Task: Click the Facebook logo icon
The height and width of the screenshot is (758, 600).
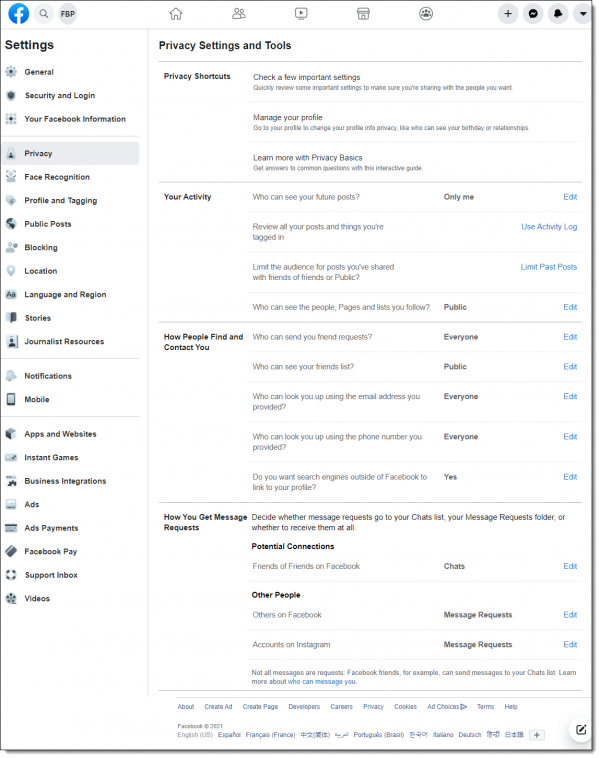Action: 18,14
